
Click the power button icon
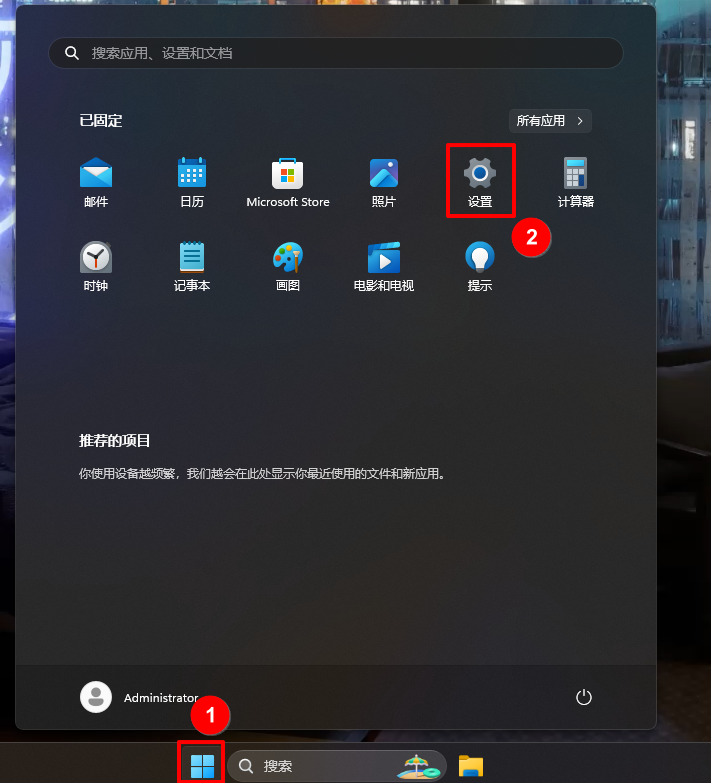[x=584, y=697]
